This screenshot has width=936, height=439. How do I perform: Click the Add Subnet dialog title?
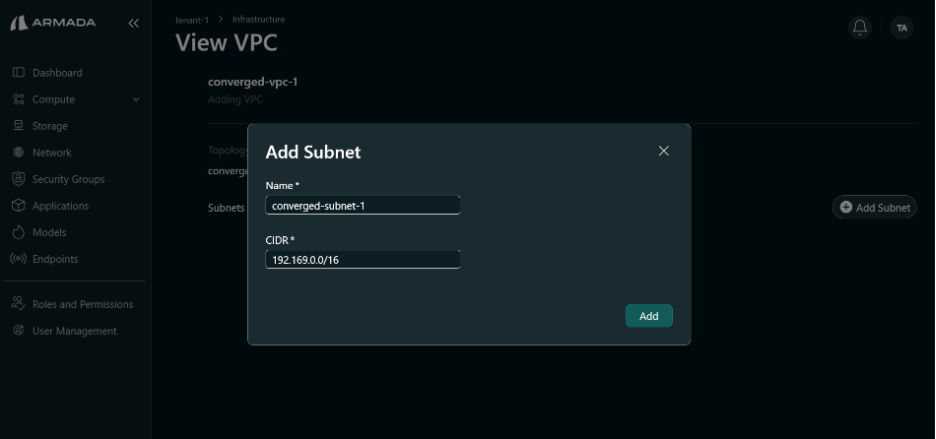313,152
